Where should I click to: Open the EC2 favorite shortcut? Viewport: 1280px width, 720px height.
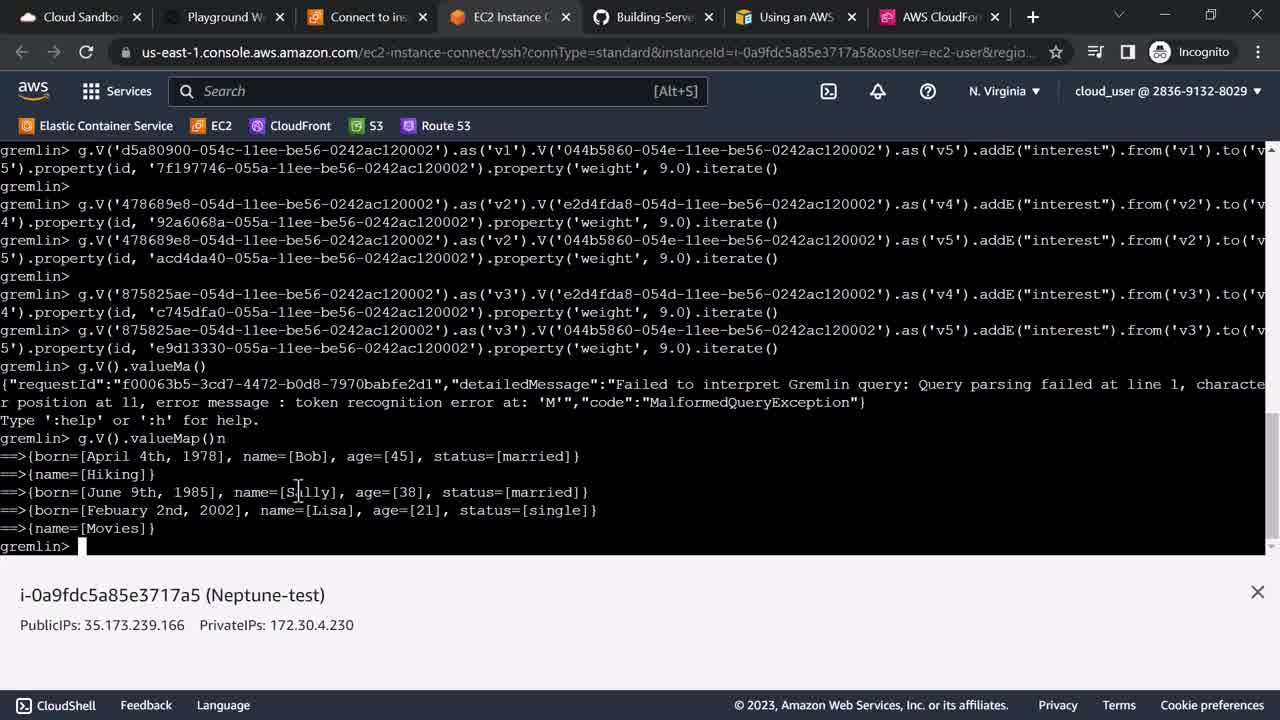pyautogui.click(x=211, y=126)
